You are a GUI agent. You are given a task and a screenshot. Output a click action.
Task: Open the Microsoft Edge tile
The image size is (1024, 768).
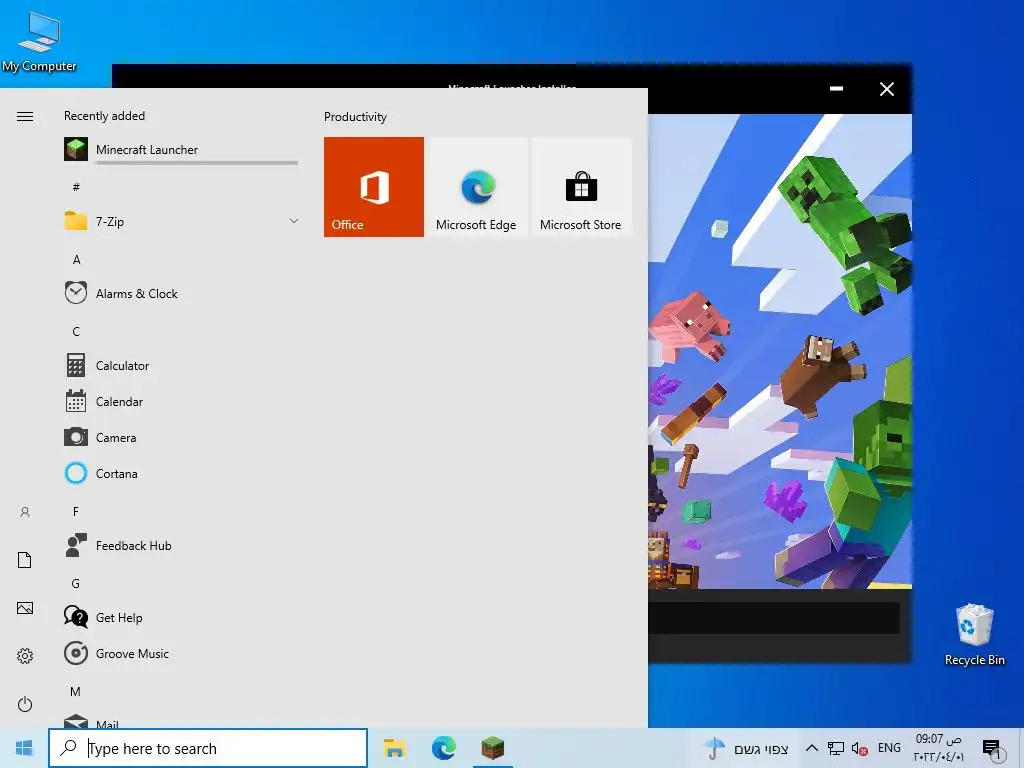point(476,187)
